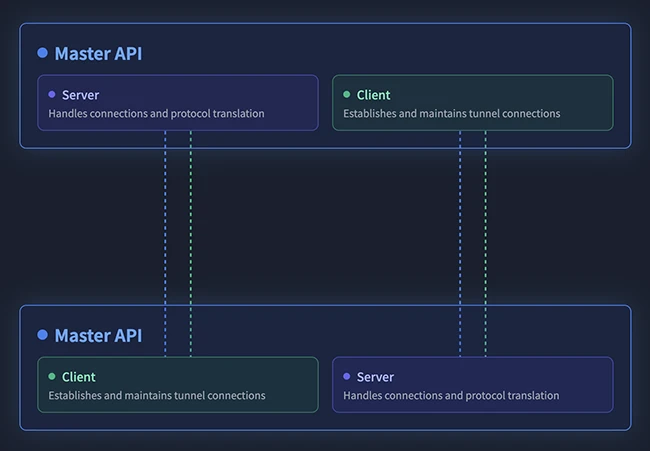650x451 pixels.
Task: Click the blue dot beside the upper Master API title
Action: (42, 53)
